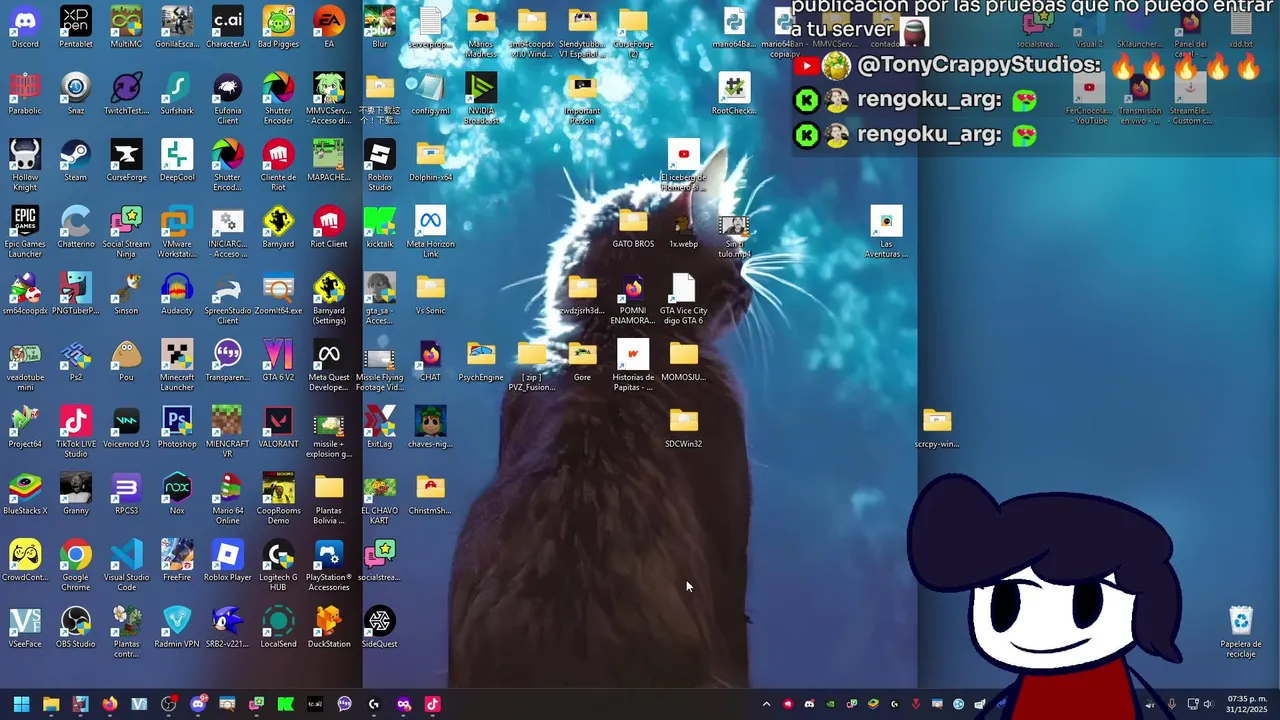
Task: Open the Granny game shortcut
Action: click(75, 494)
